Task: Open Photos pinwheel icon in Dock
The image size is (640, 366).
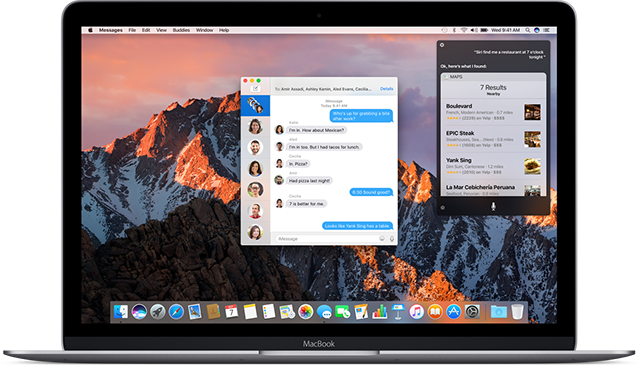Action: coord(305,312)
